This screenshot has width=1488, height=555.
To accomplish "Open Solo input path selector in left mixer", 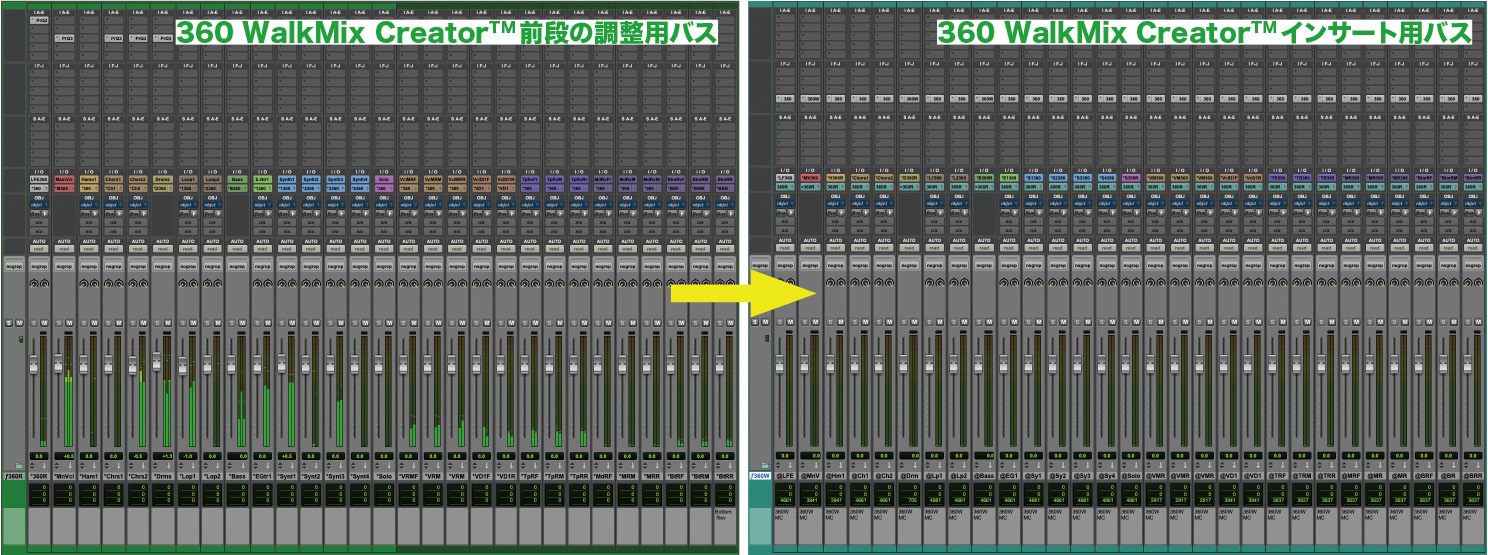I will pos(382,179).
